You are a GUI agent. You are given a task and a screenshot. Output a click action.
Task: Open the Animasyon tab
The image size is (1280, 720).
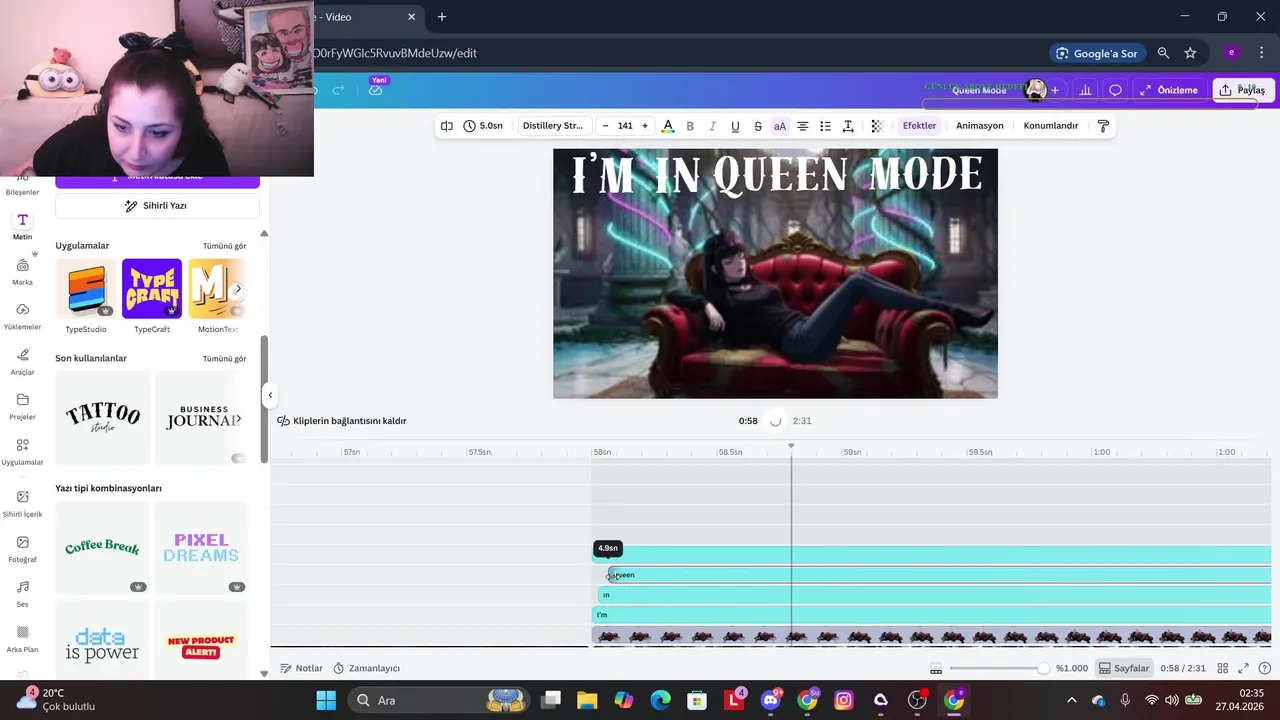tap(979, 126)
